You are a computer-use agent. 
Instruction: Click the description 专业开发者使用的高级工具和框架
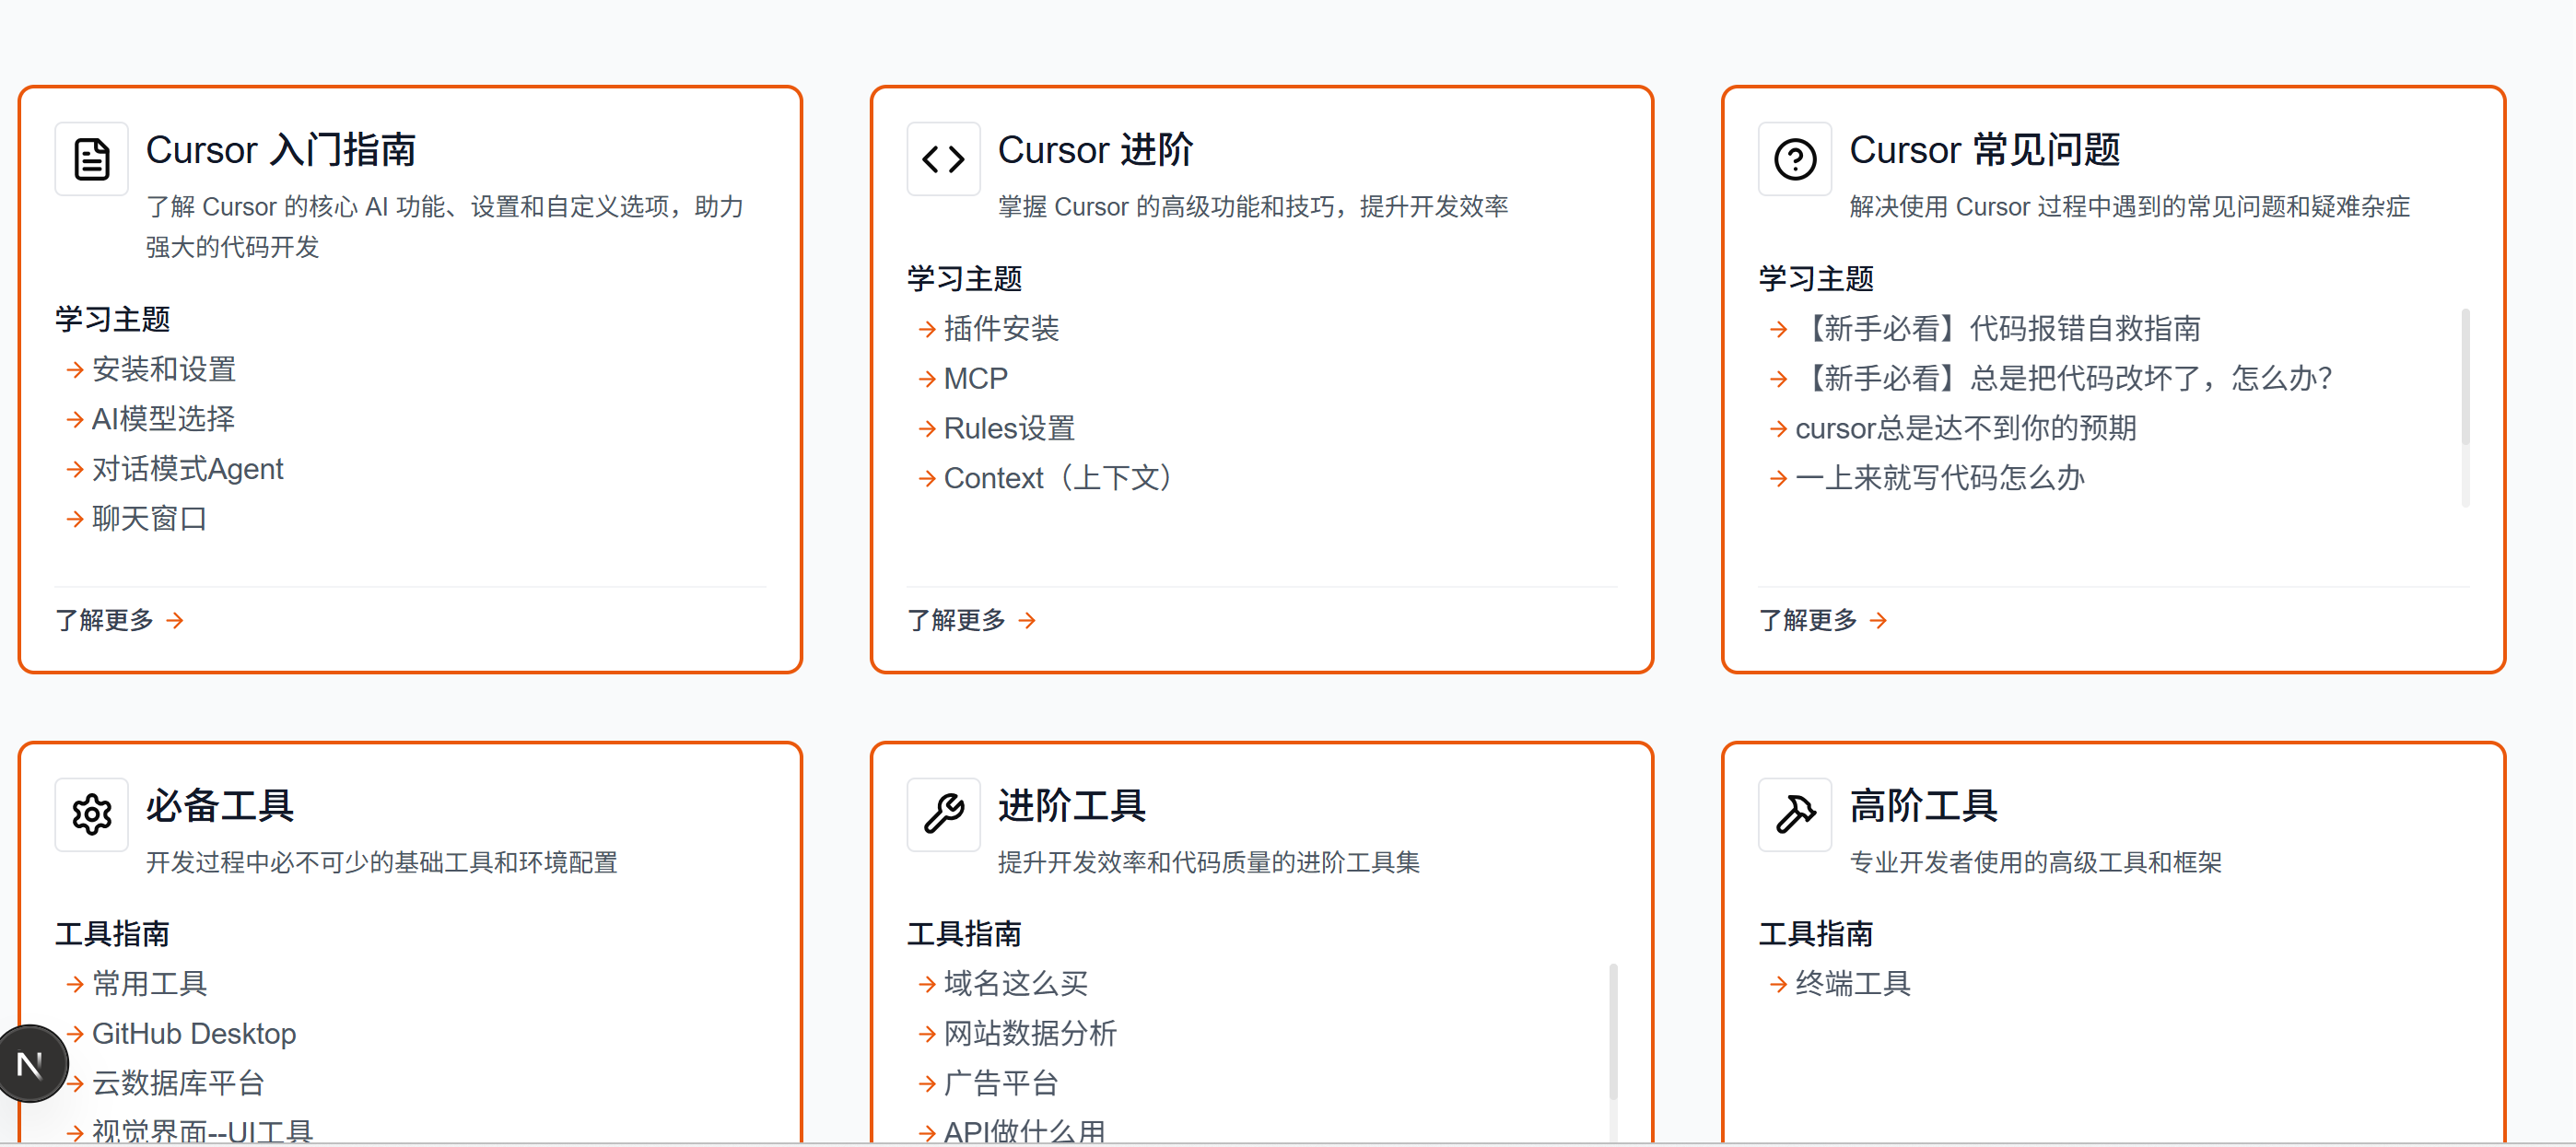(2035, 862)
